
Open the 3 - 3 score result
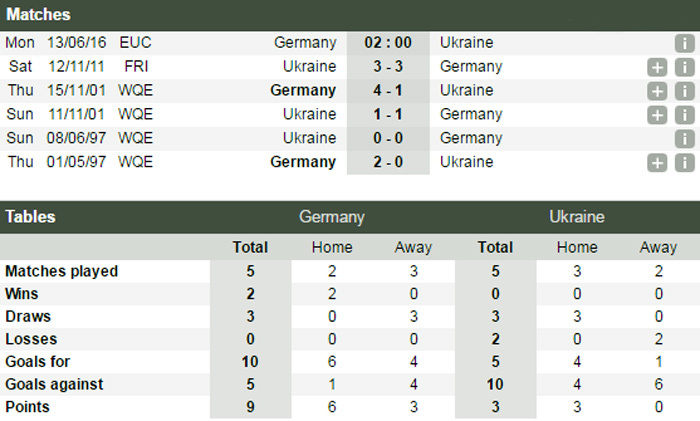point(387,67)
